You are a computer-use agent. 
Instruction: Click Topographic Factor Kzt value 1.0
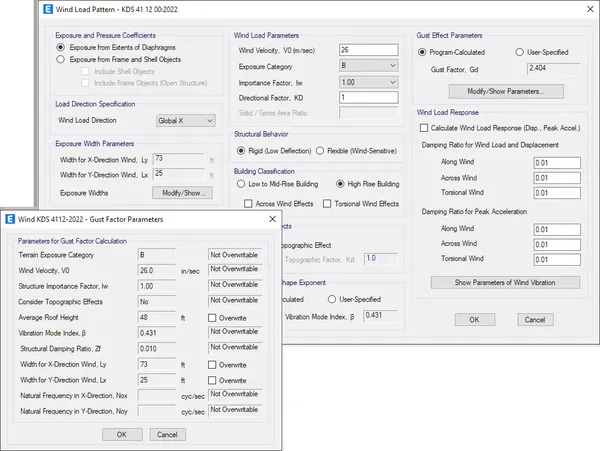coord(381,259)
